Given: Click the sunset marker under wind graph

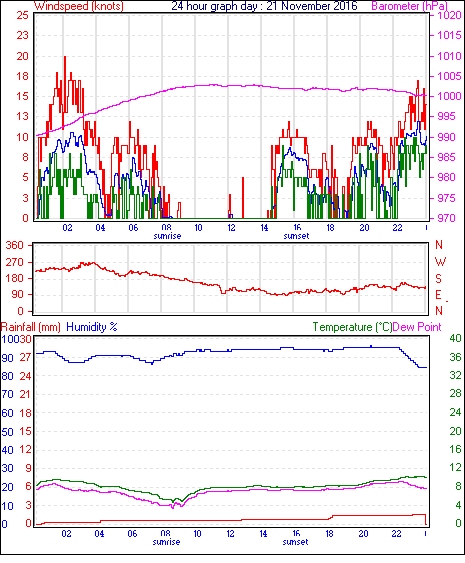Looking at the screenshot, I should point(296,236).
